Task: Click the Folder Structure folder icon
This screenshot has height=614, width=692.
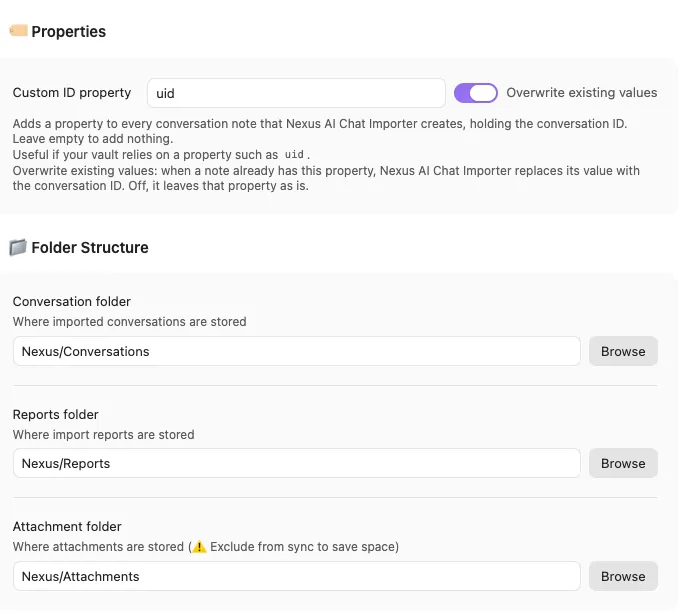Action: tap(18, 248)
